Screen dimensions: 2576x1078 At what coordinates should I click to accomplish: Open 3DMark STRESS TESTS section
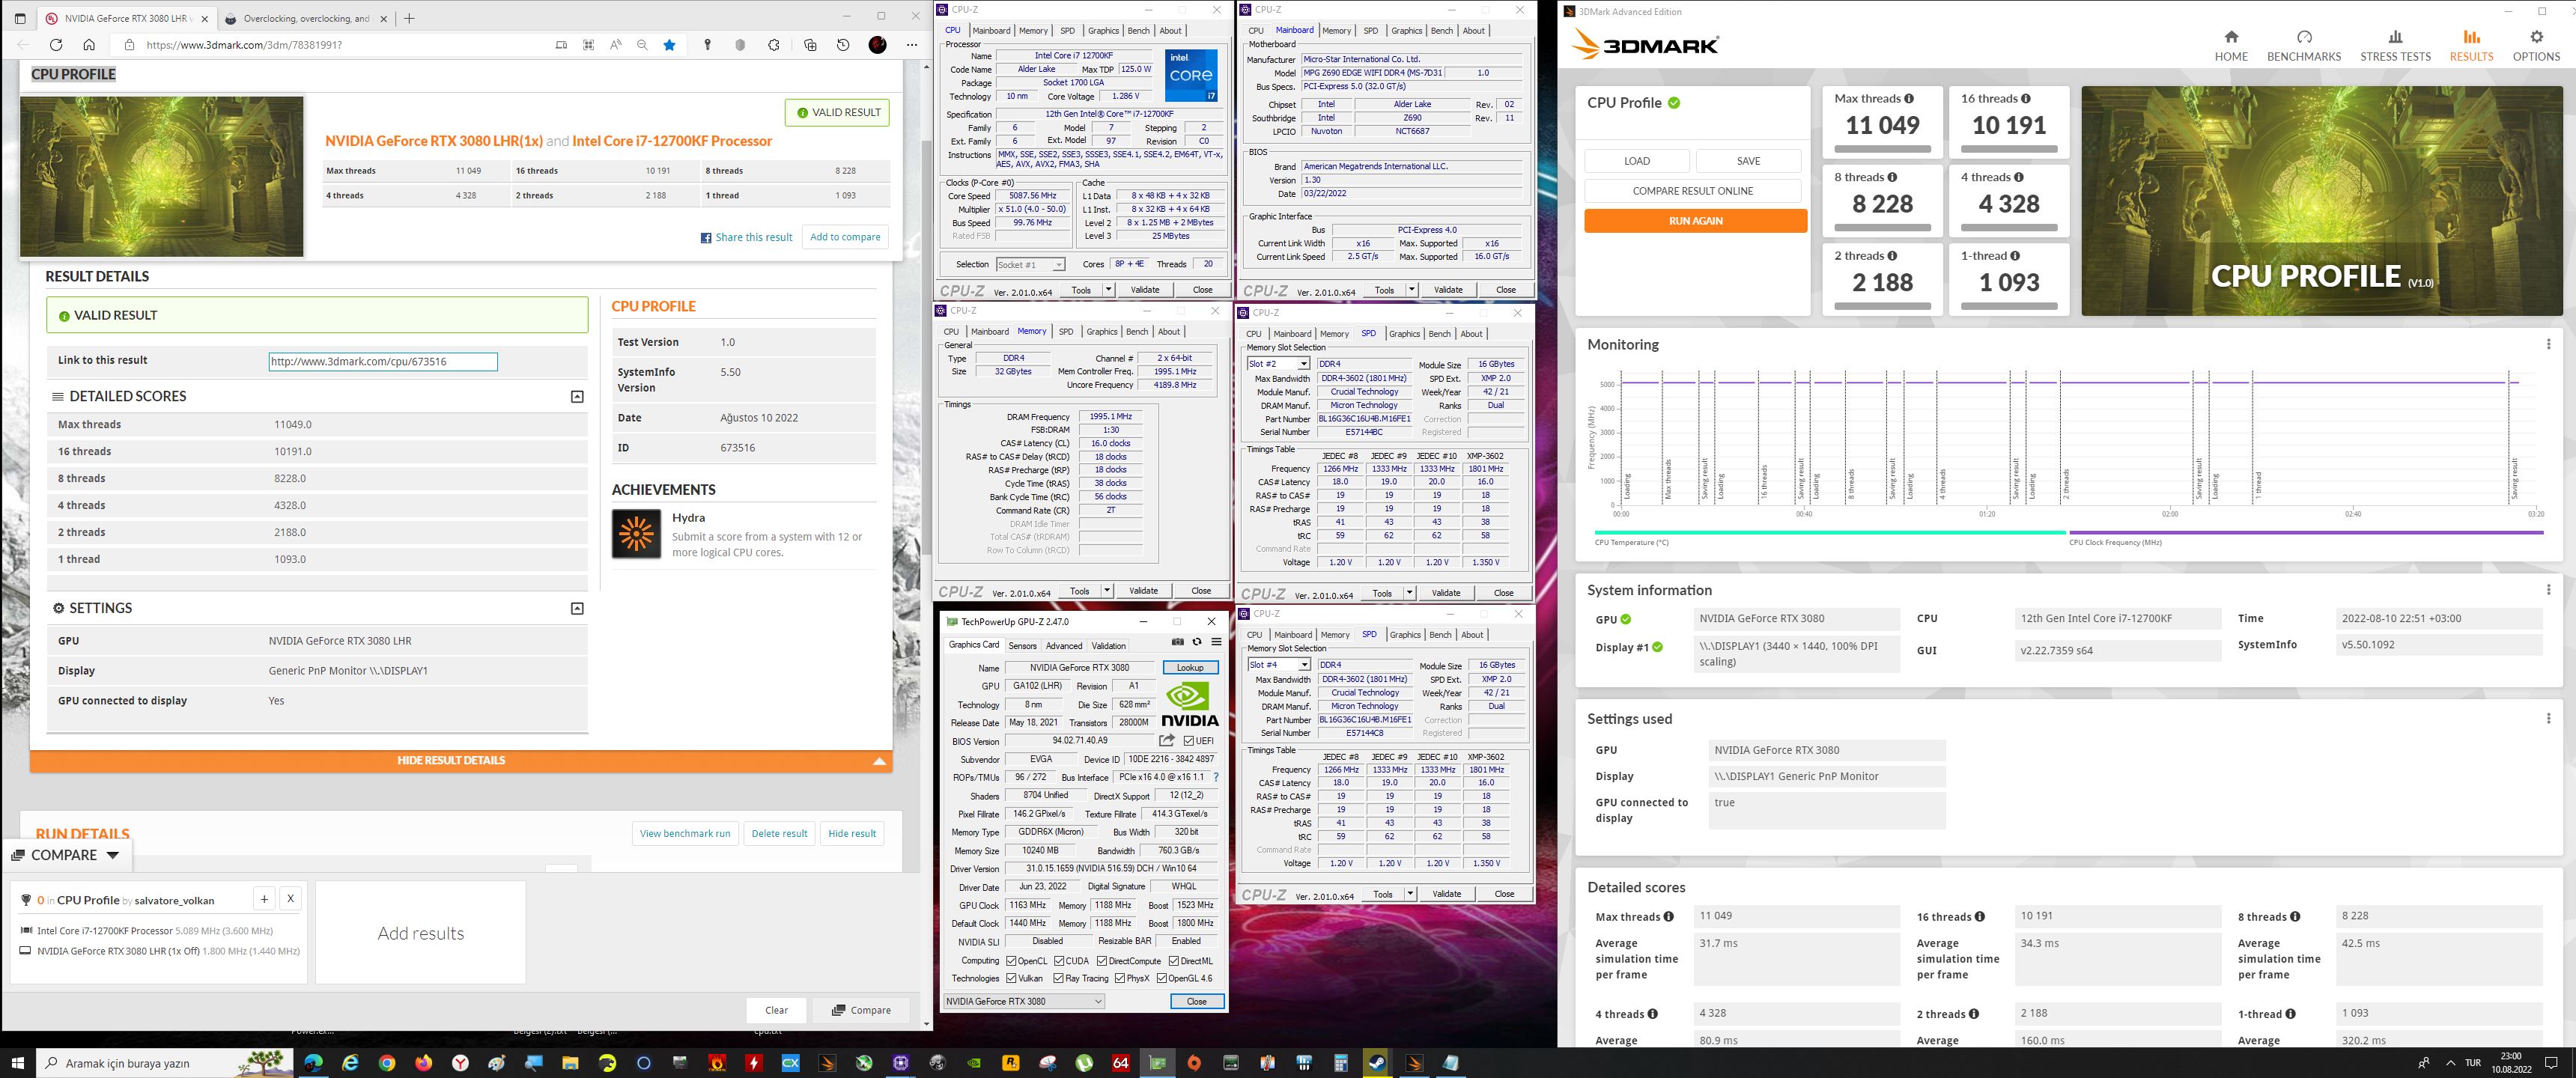point(2395,46)
